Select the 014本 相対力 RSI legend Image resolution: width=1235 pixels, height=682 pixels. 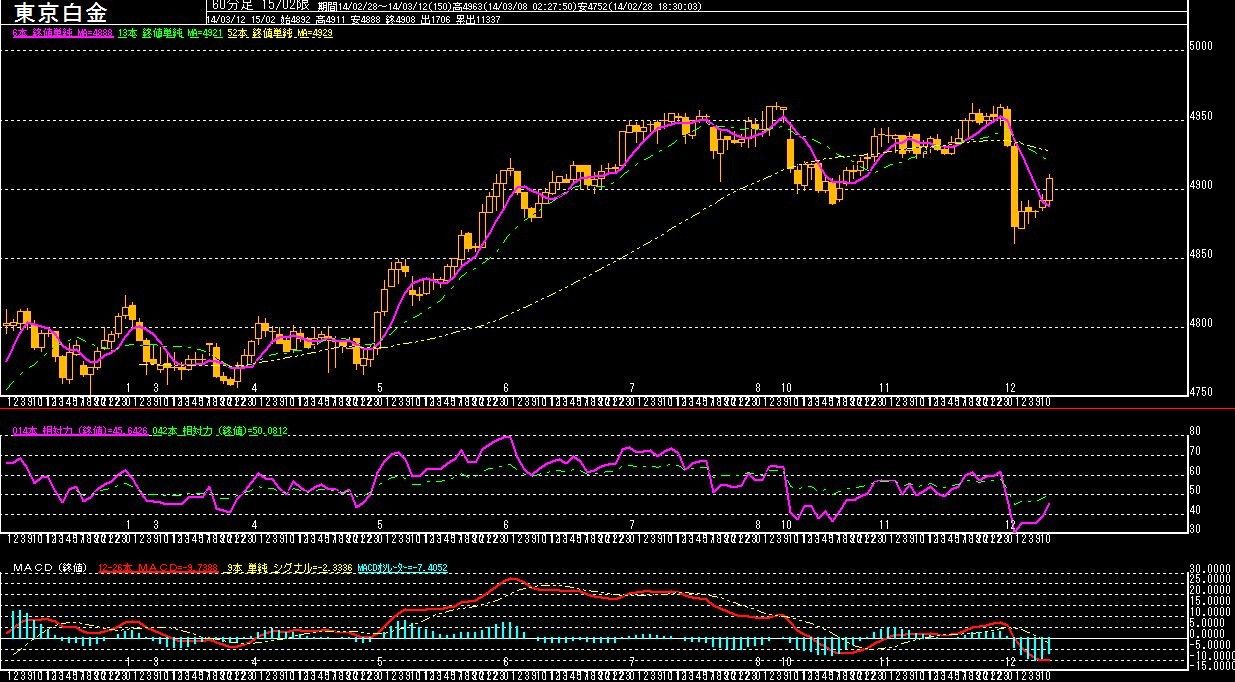pyautogui.click(x=81, y=431)
